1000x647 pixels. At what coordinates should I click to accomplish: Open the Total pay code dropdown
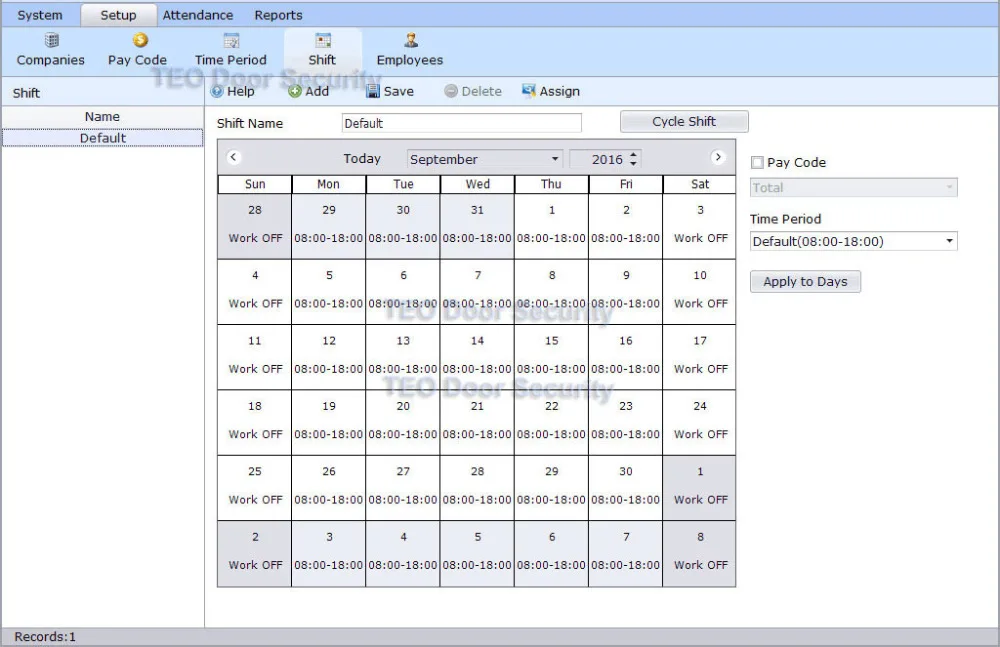pyautogui.click(x=854, y=188)
